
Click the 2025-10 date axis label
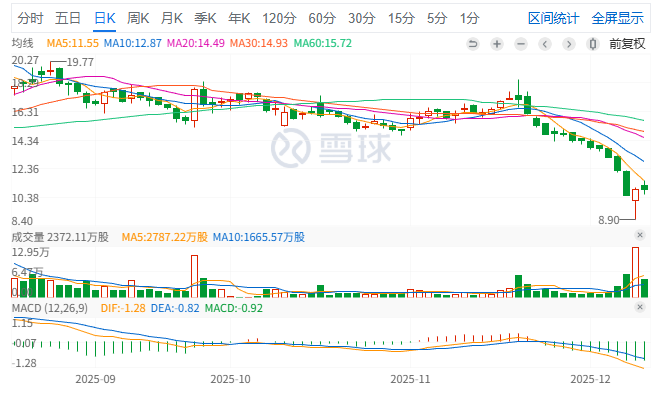230,379
